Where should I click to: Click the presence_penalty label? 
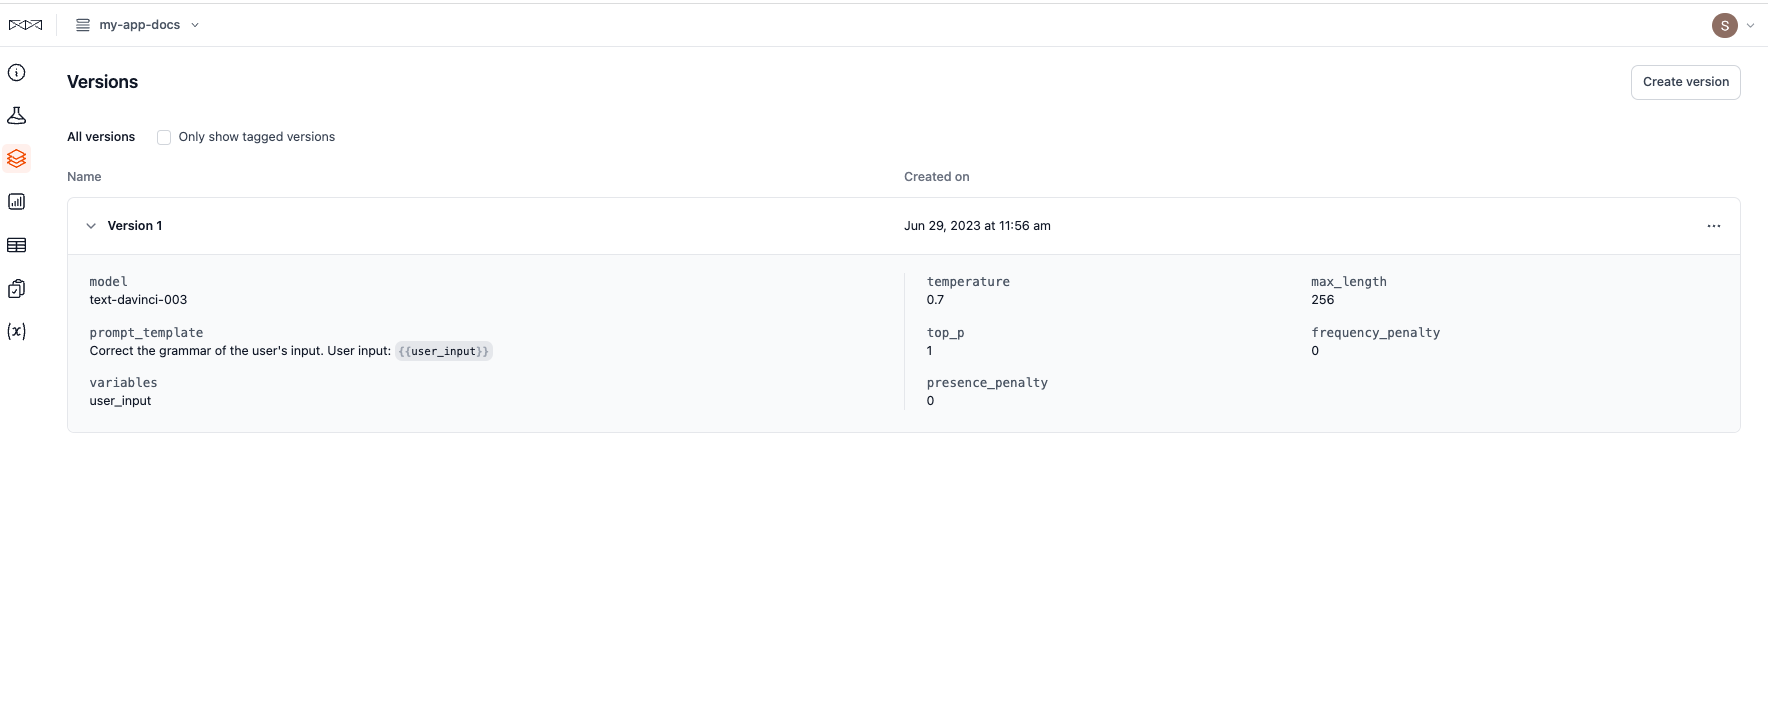987,383
